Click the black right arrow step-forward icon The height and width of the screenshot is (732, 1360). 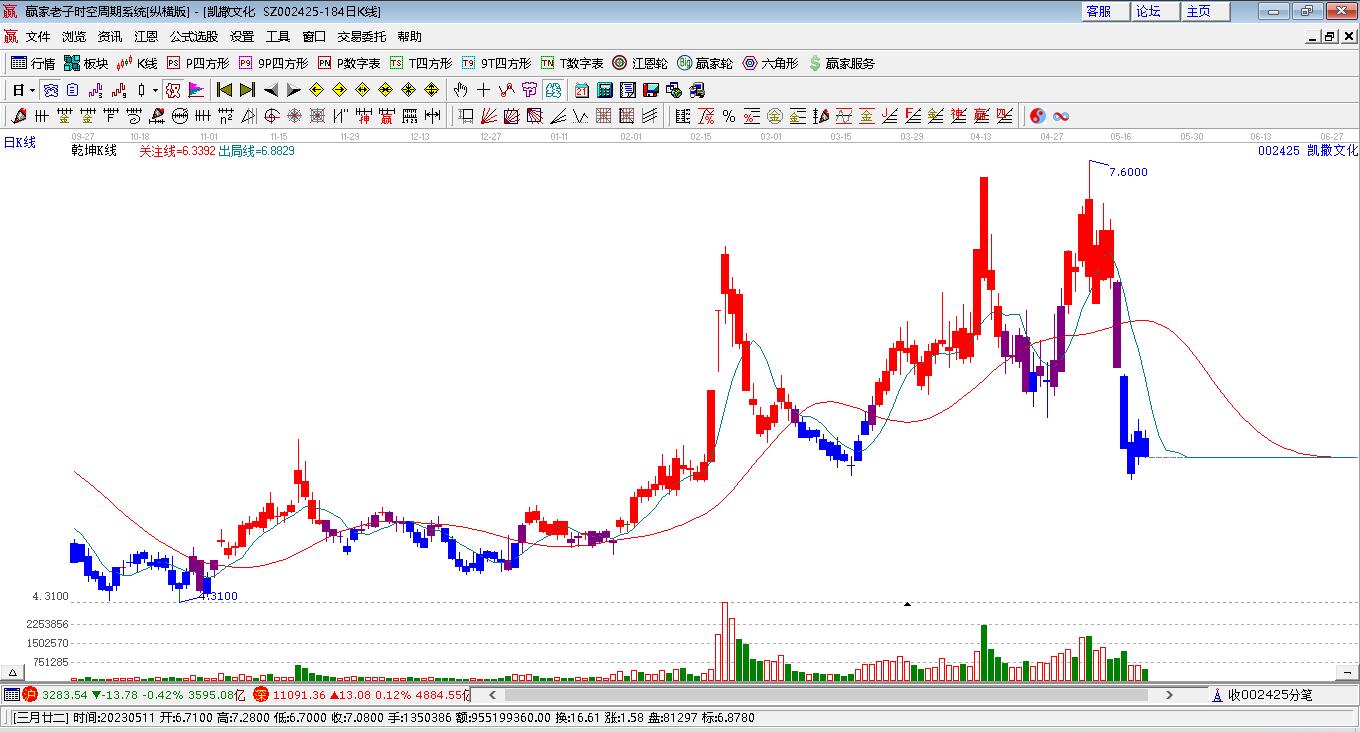294,90
